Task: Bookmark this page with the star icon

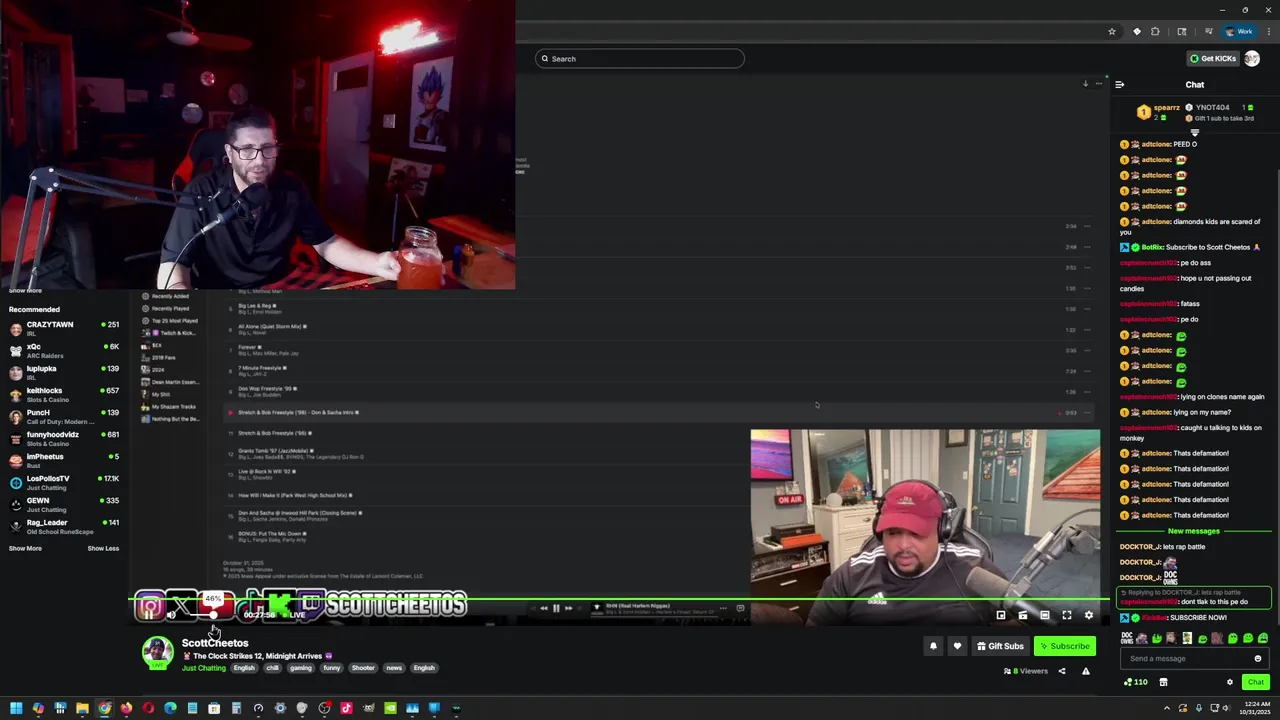Action: tap(1111, 32)
